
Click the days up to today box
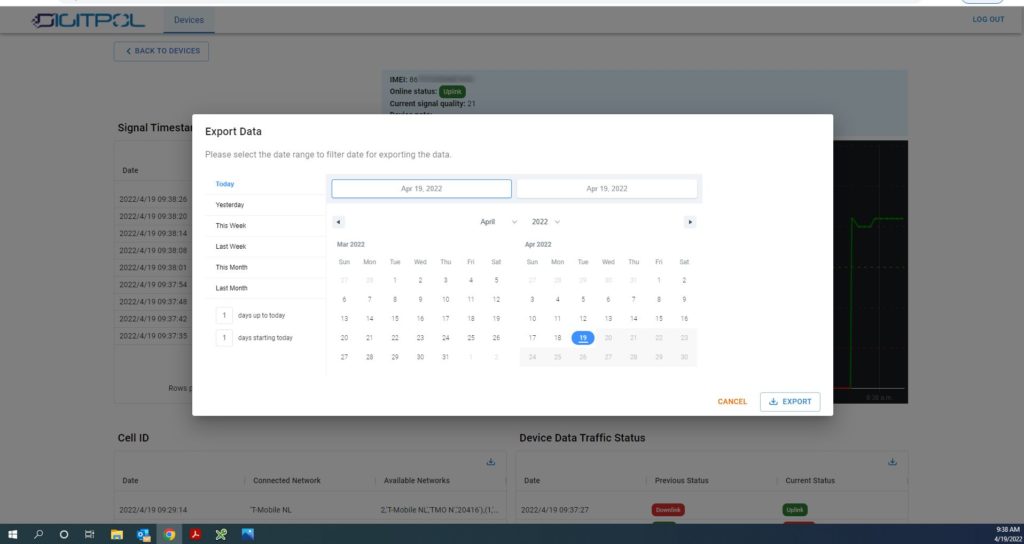[x=225, y=316]
